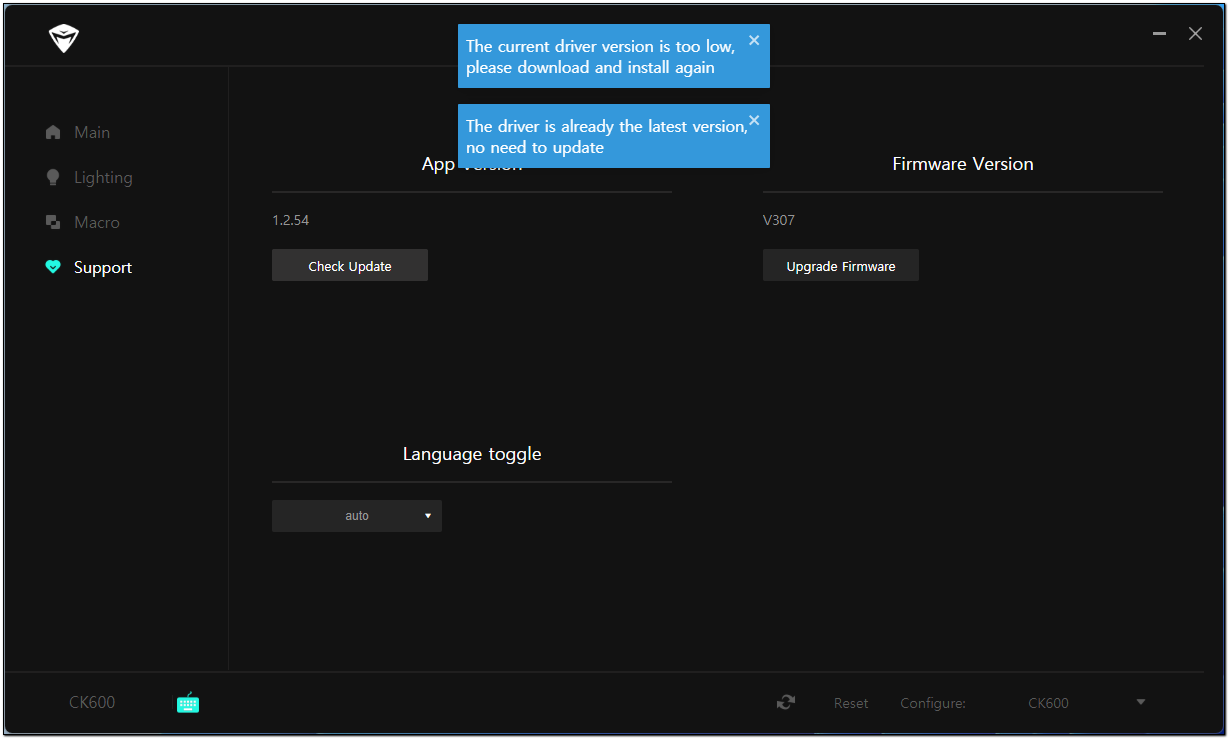Click Reset in the bottom bar
This screenshot has height=739, width=1229.
851,703
